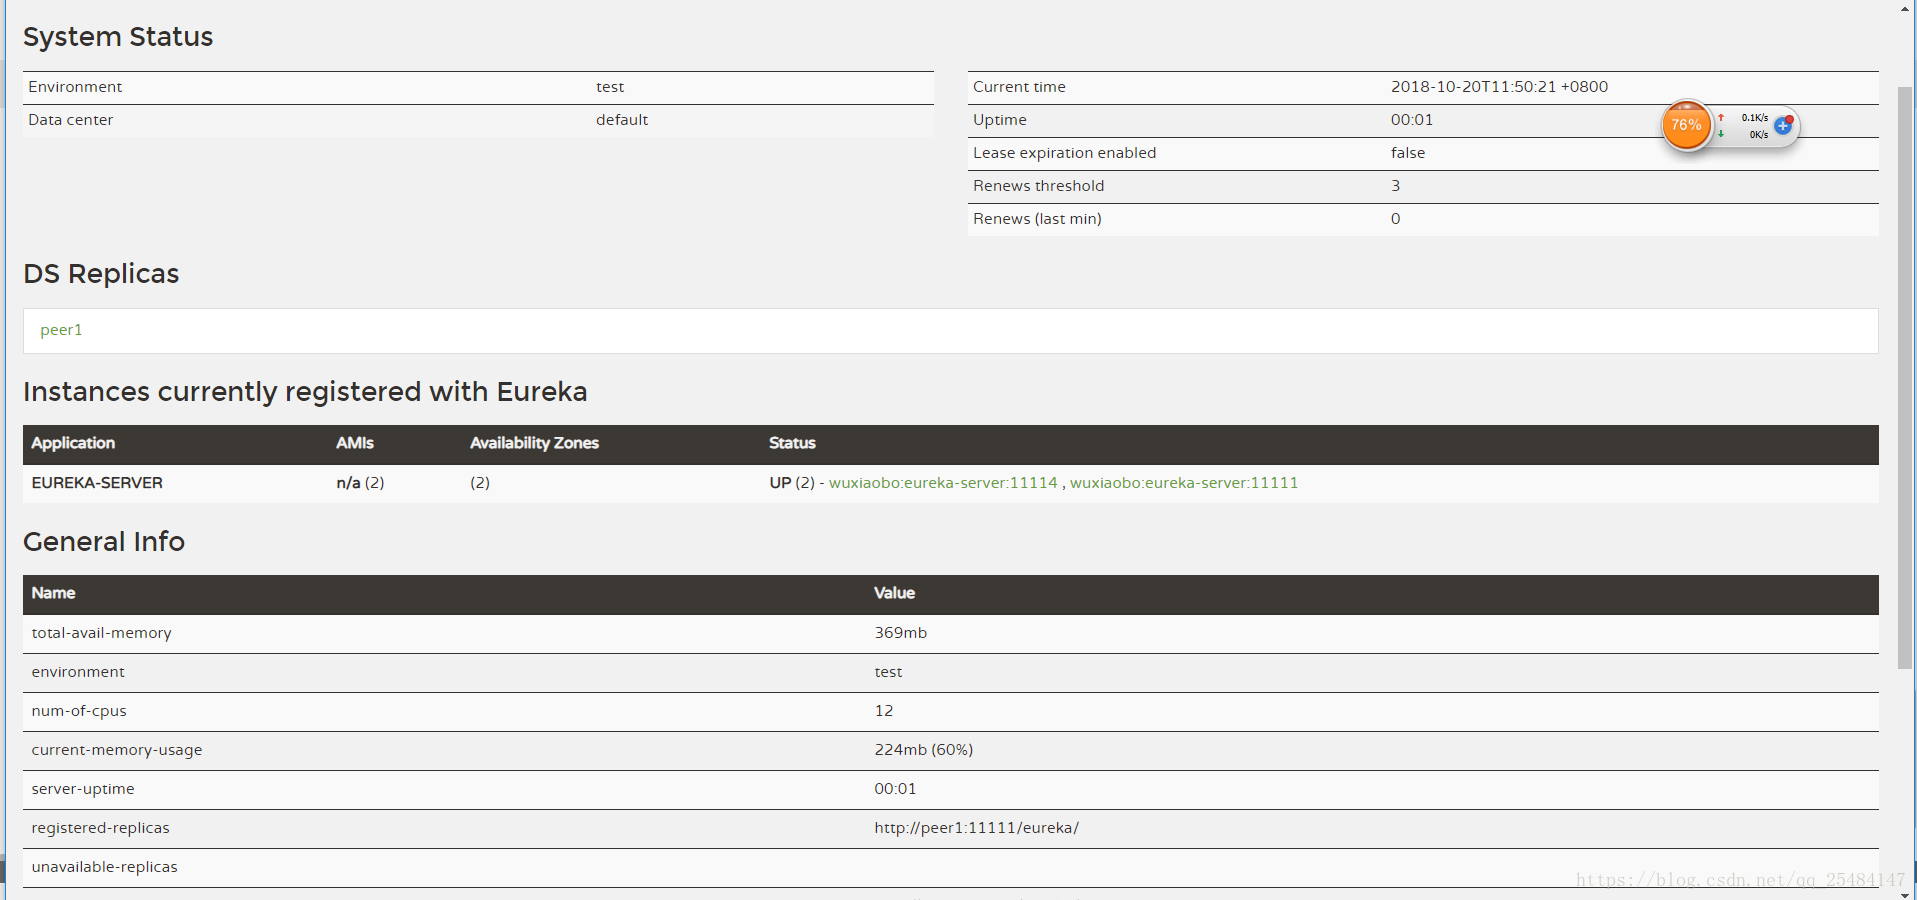Screen dimensions: 1917x900
Task: Click the Value column header in General Info
Action: coord(894,593)
